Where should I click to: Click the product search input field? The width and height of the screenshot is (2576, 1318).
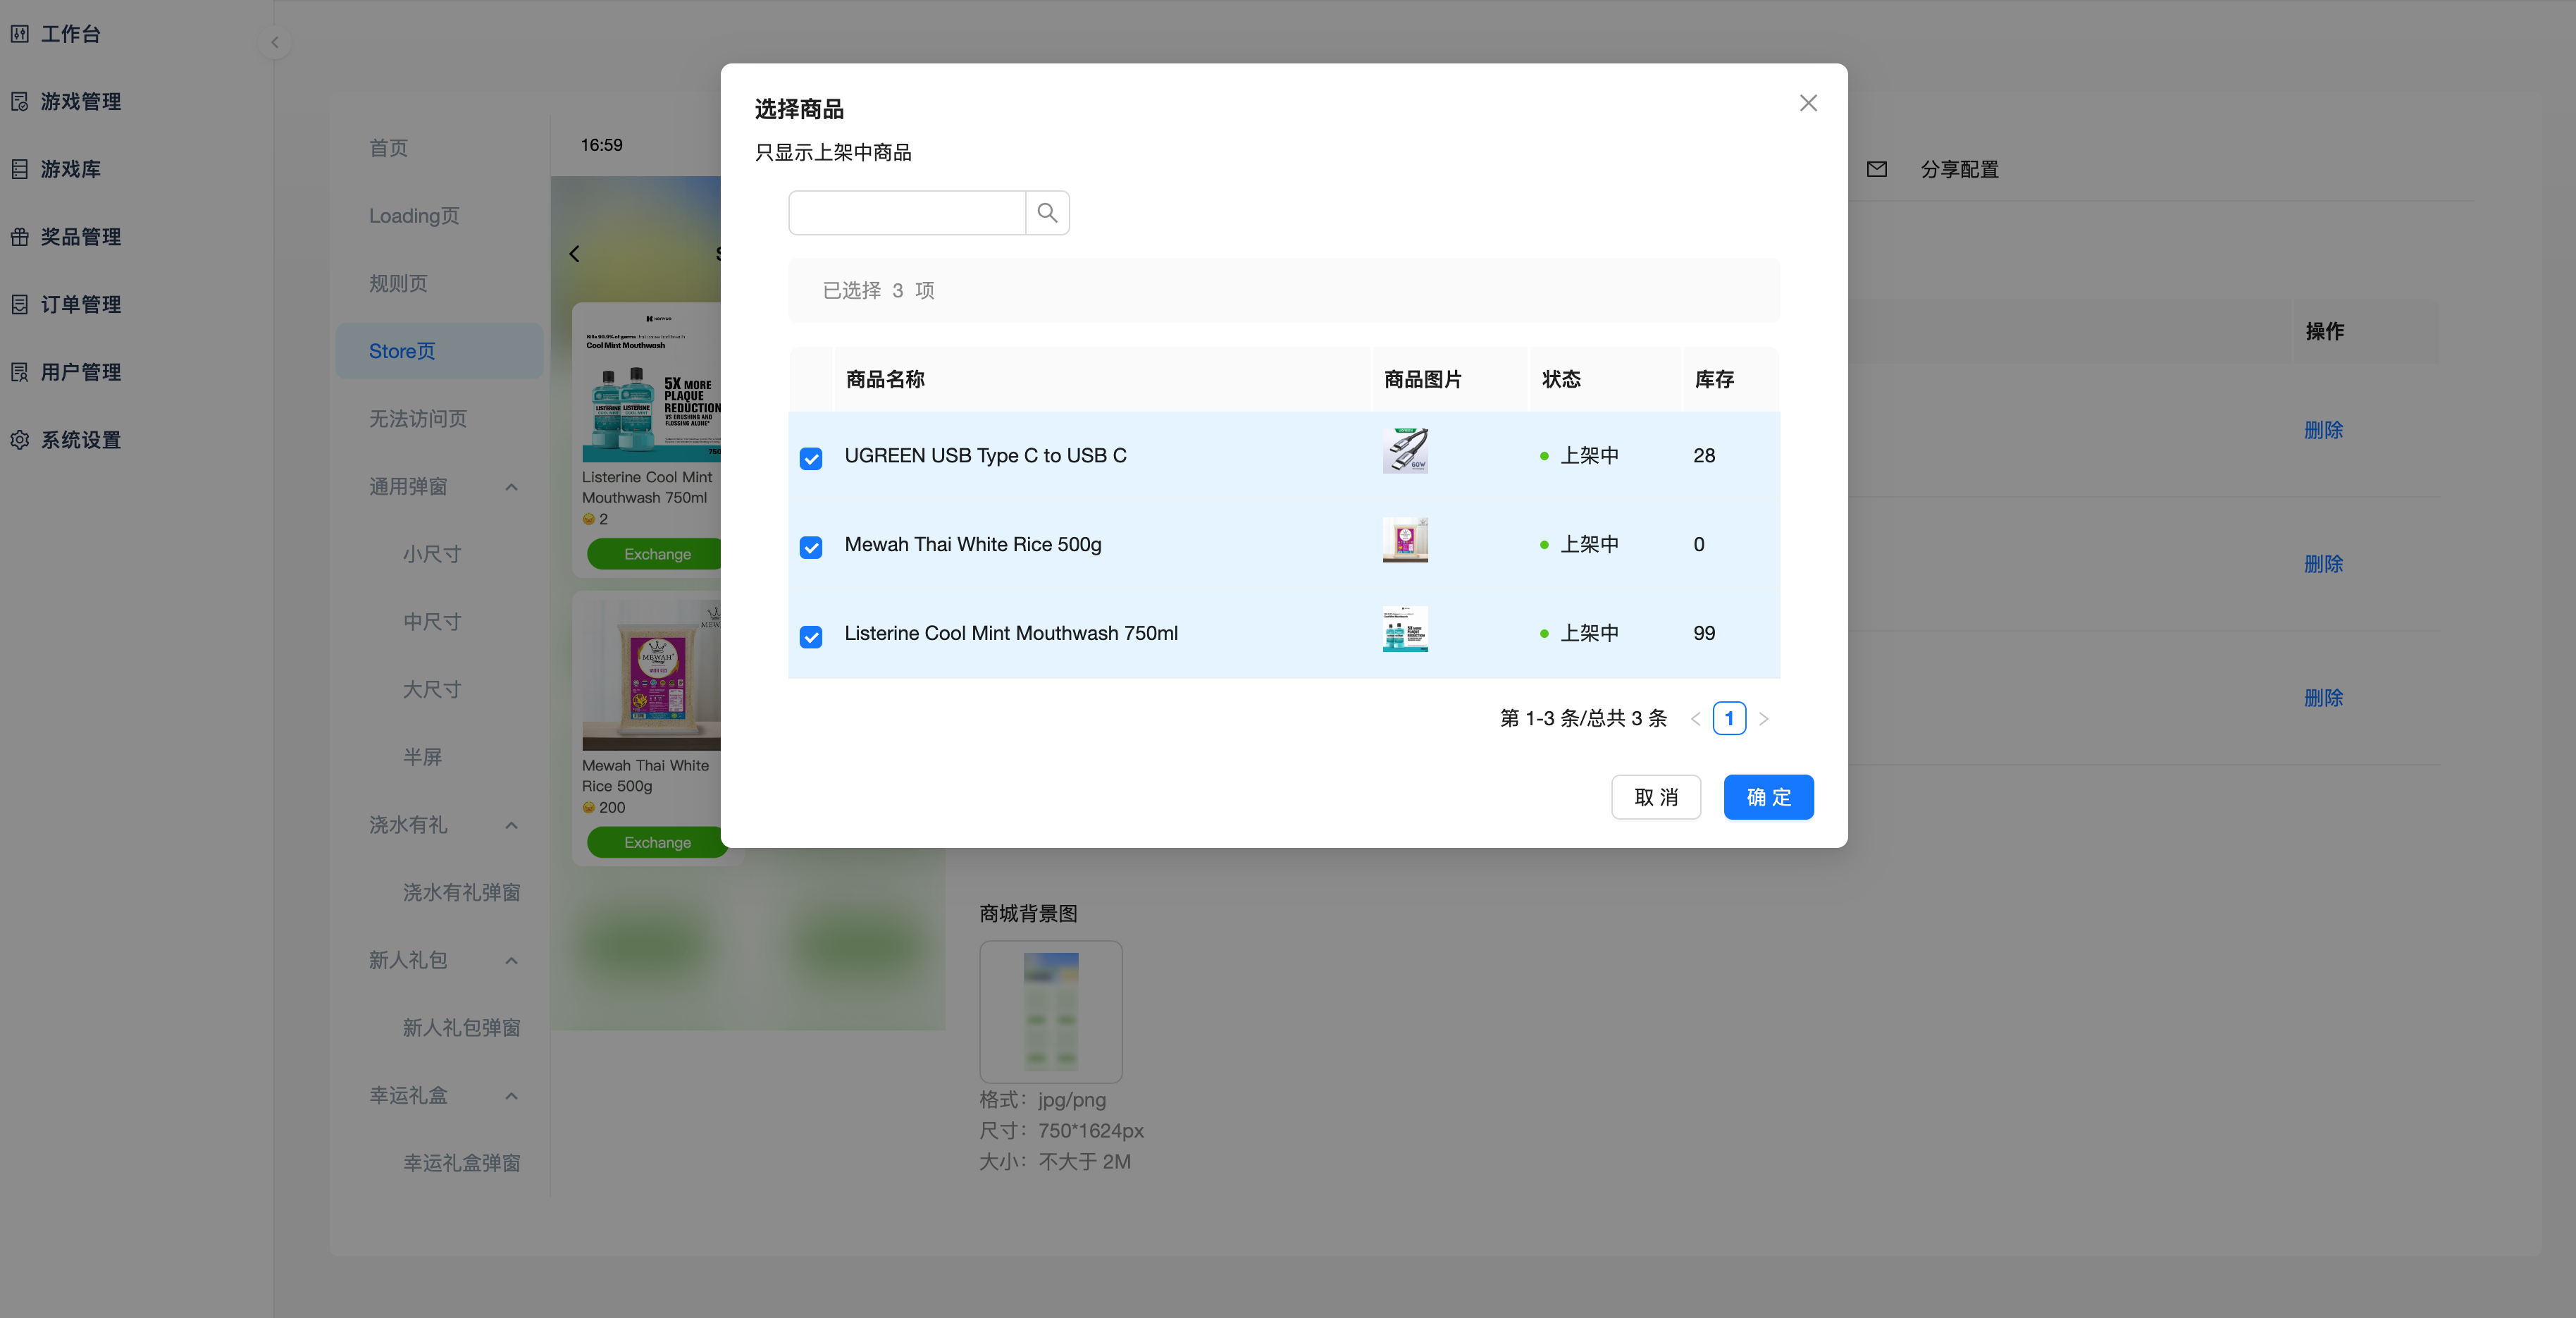[906, 213]
